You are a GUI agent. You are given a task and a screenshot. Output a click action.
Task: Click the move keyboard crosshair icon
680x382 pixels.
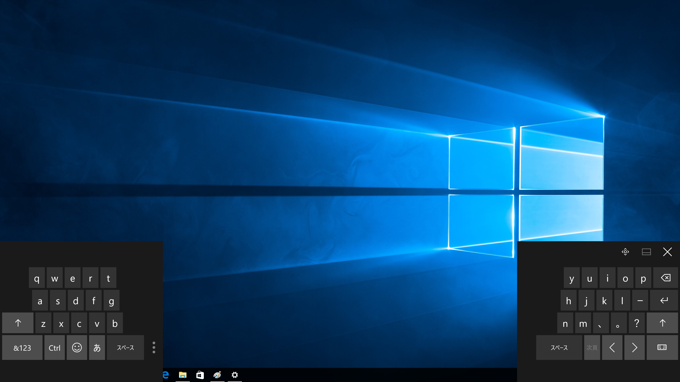[x=625, y=252]
